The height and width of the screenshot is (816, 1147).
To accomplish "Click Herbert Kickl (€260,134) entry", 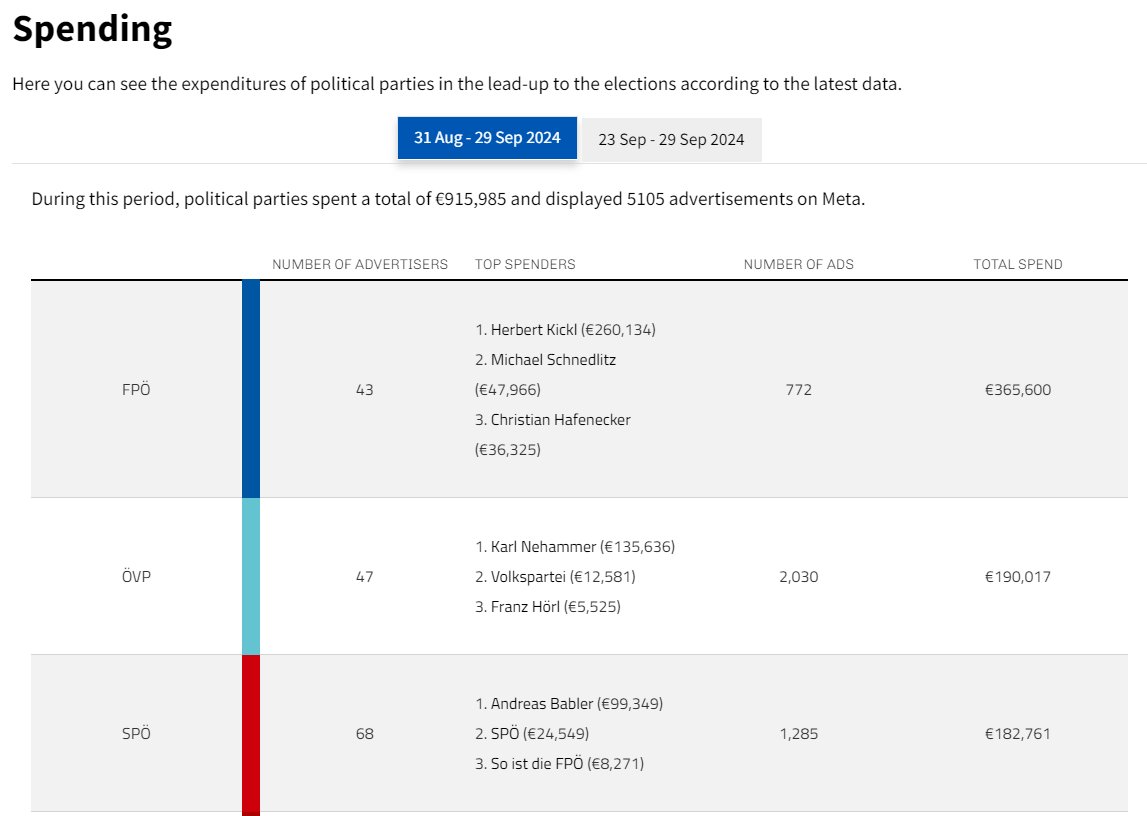I will [x=565, y=330].
